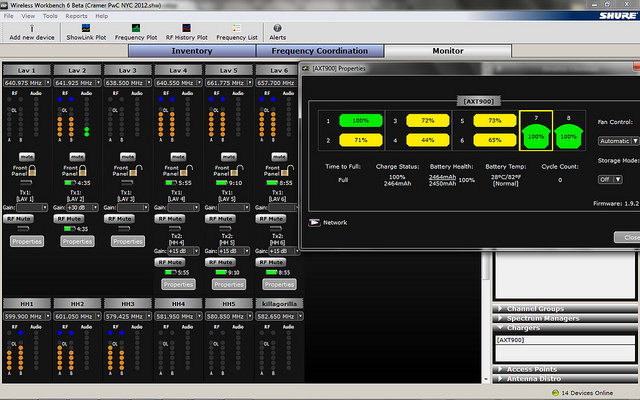Image resolution: width=640 pixels, height=400 pixels.
Task: Click the Lav 4 front panel lock icon
Action: [186, 170]
